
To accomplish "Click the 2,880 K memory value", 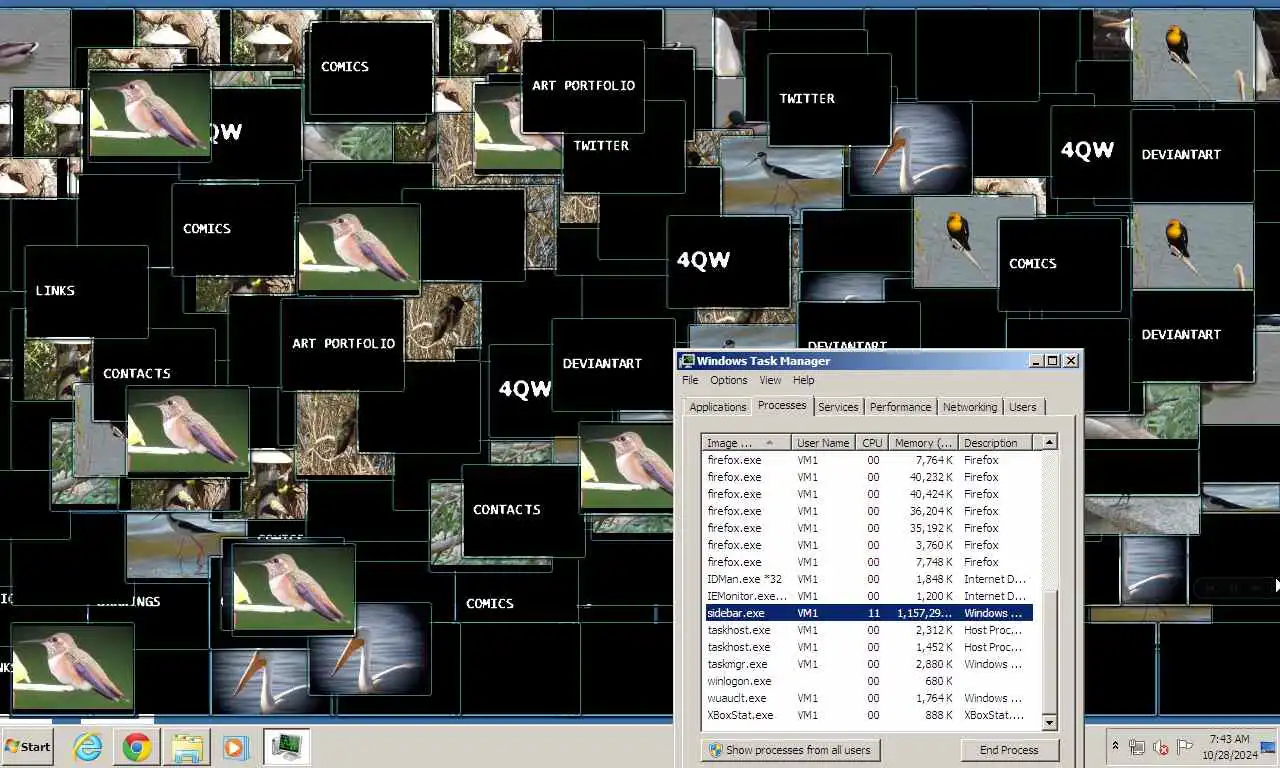I will click(933, 664).
